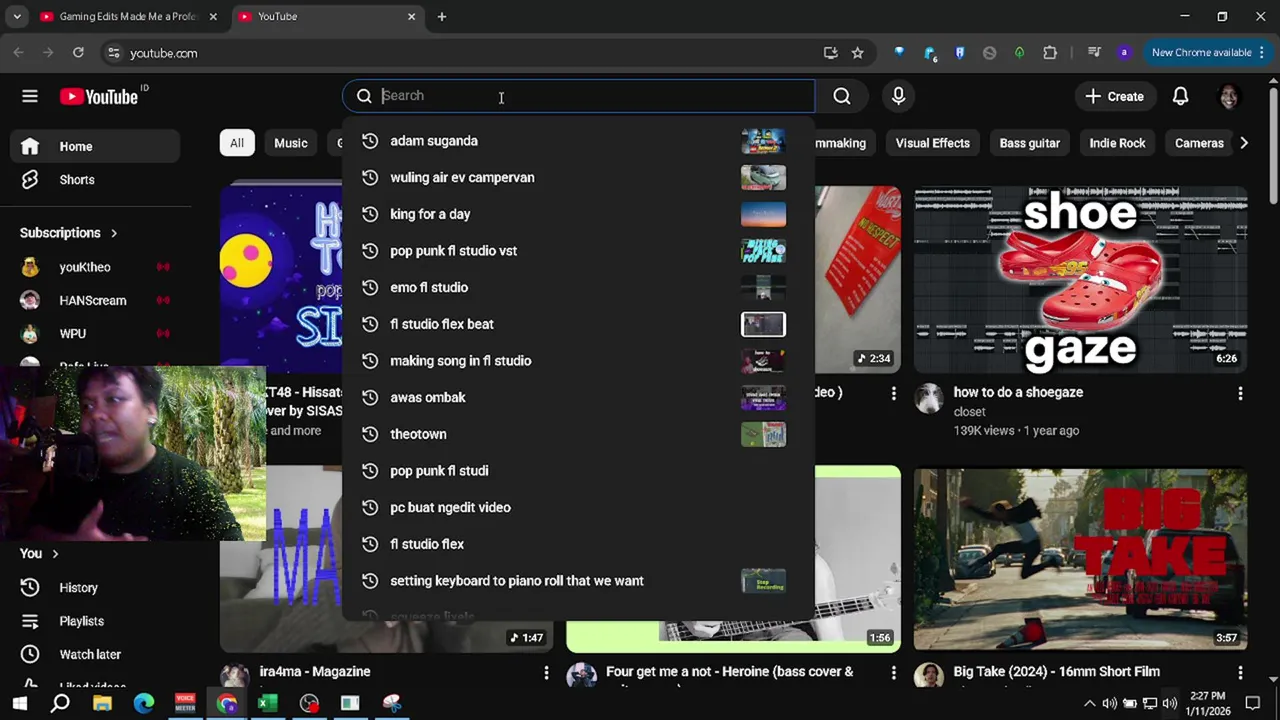Open Windows Start menu

pyautogui.click(x=20, y=703)
